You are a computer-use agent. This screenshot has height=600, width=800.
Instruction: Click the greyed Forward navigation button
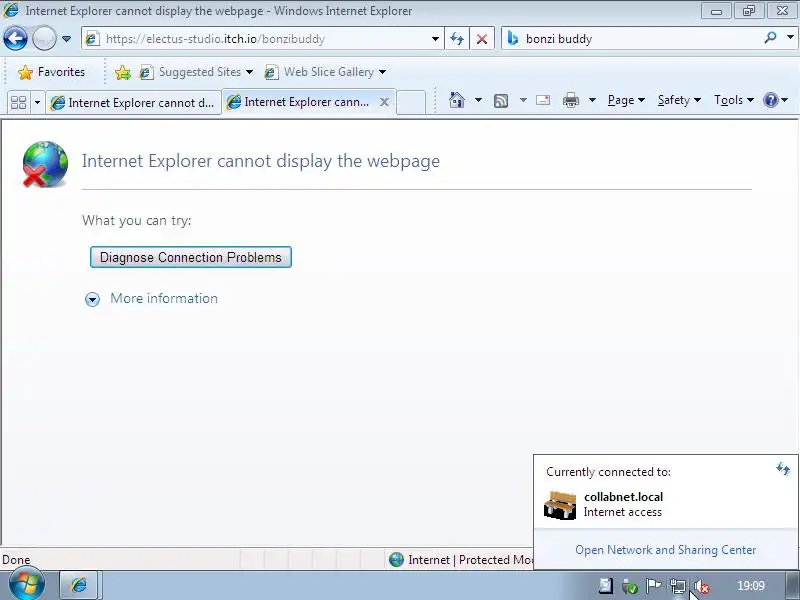(x=44, y=38)
